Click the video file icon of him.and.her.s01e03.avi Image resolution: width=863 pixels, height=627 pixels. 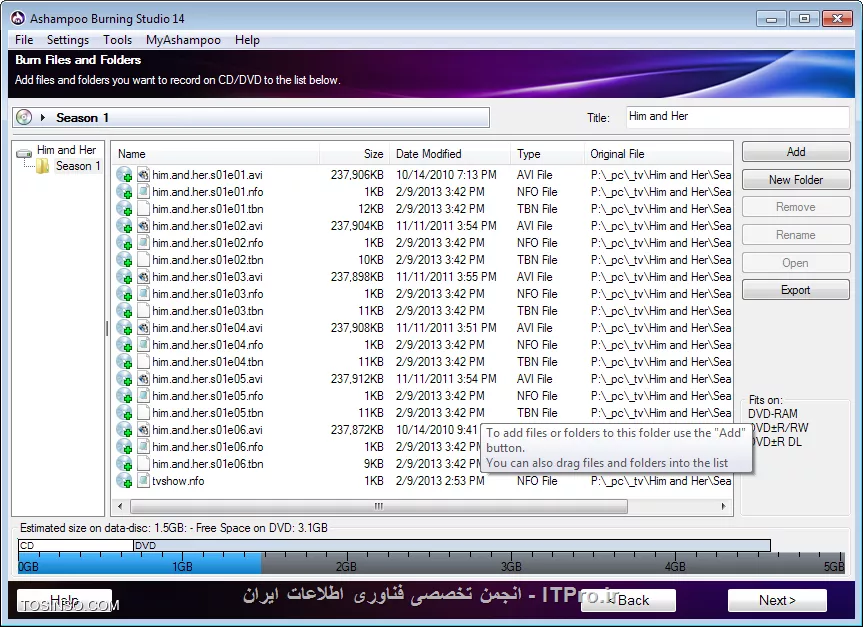point(143,277)
